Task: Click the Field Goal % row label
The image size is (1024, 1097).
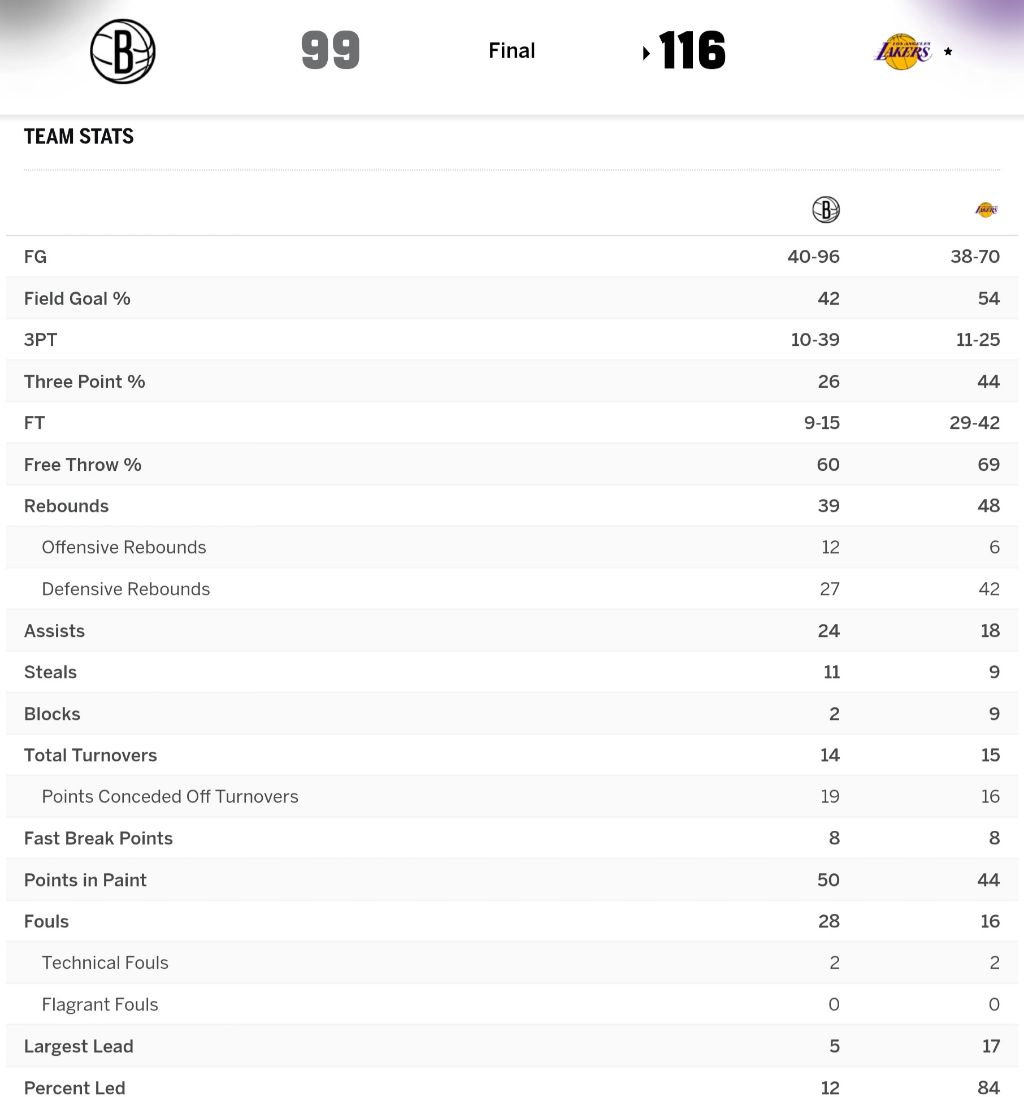Action: coord(77,298)
